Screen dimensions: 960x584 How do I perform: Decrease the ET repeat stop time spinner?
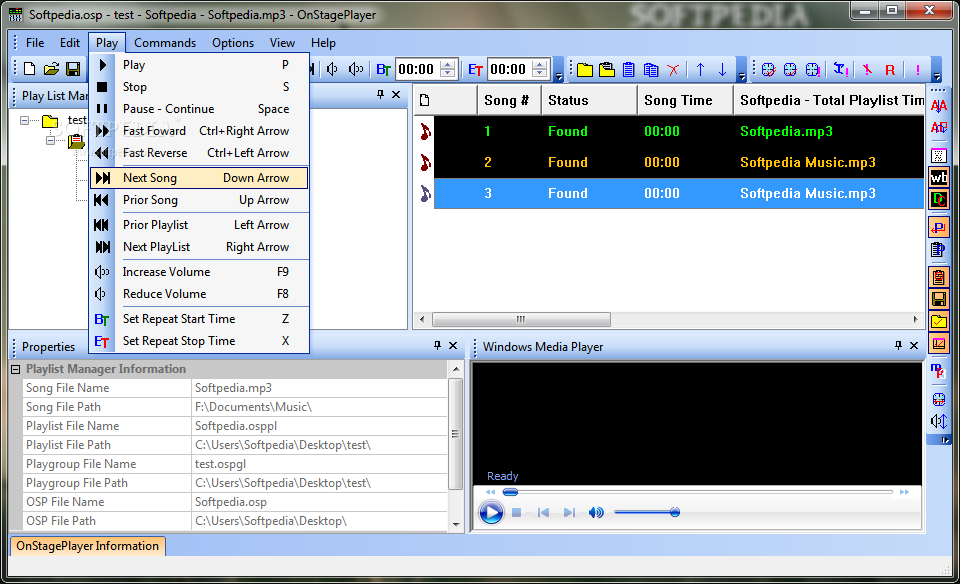pyautogui.click(x=540, y=73)
